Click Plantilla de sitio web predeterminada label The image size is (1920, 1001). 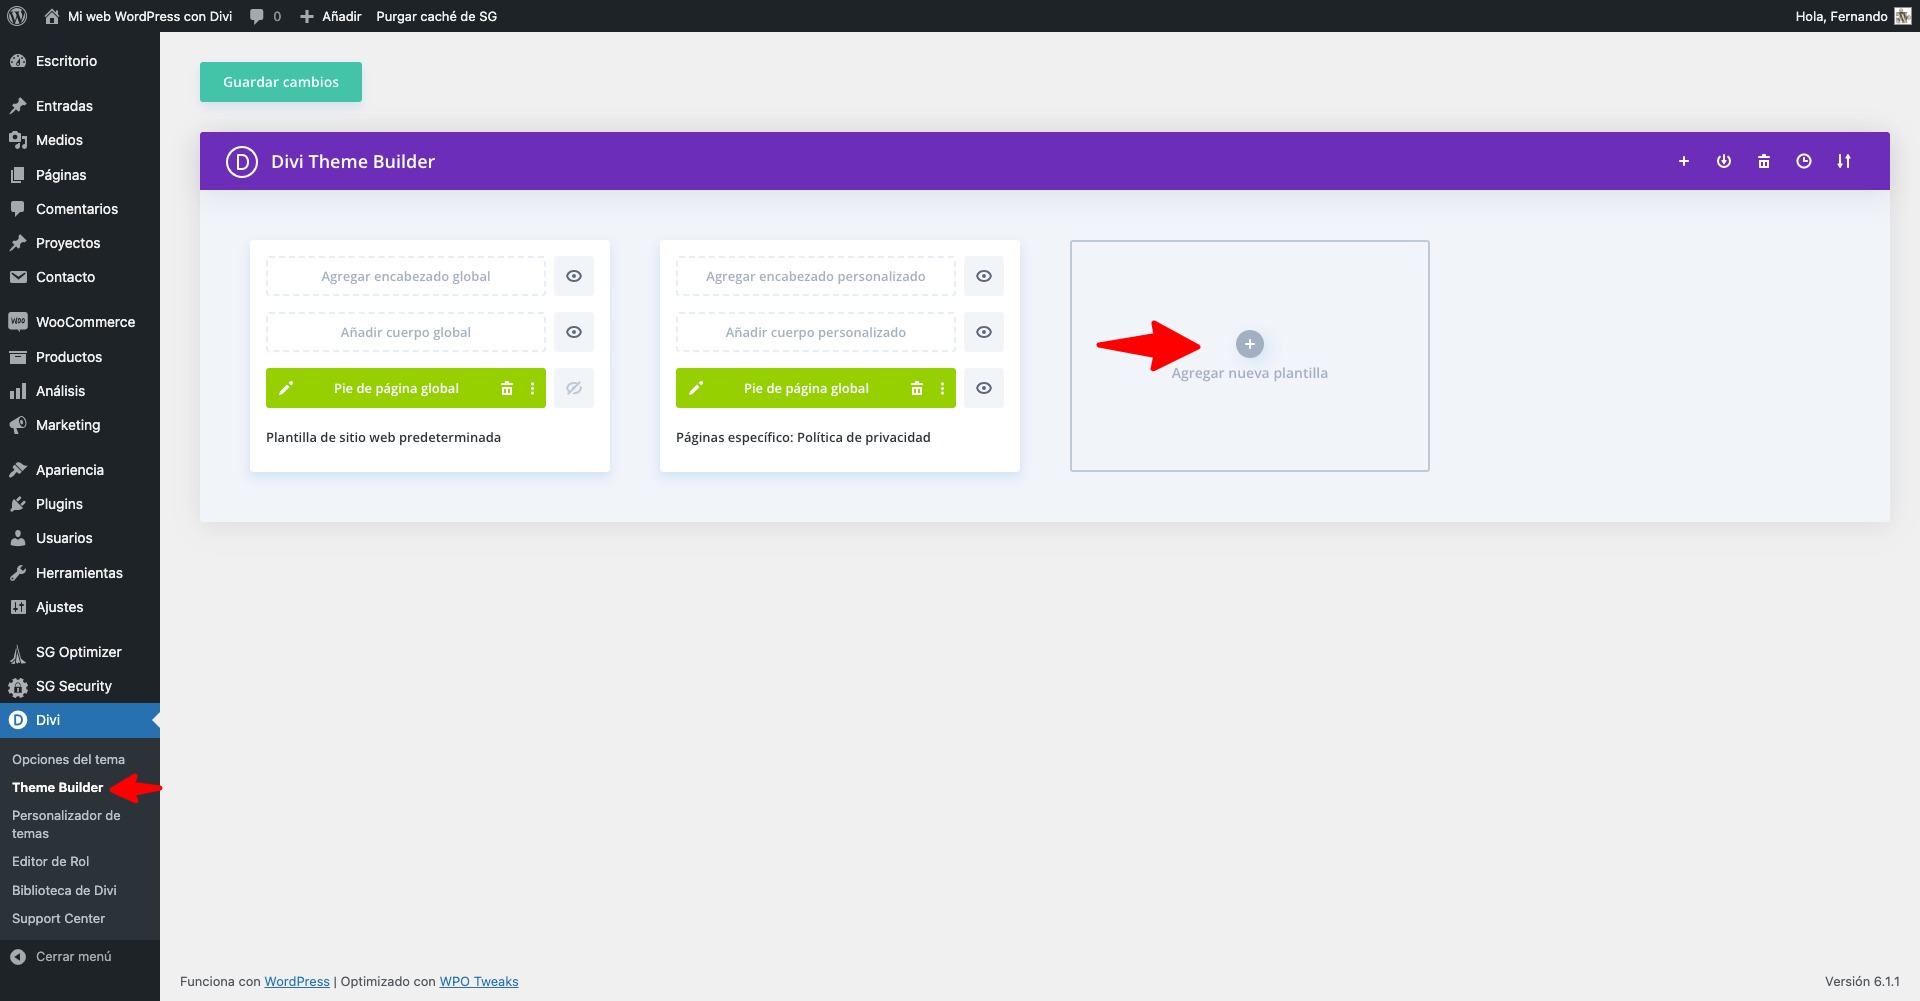click(x=383, y=437)
